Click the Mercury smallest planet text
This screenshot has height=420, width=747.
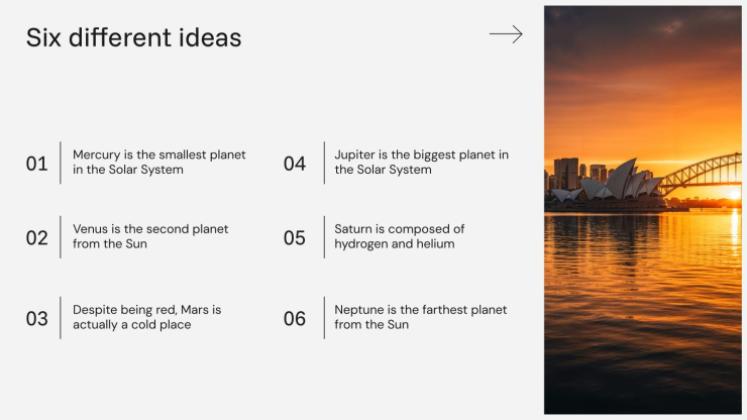click(x=159, y=162)
